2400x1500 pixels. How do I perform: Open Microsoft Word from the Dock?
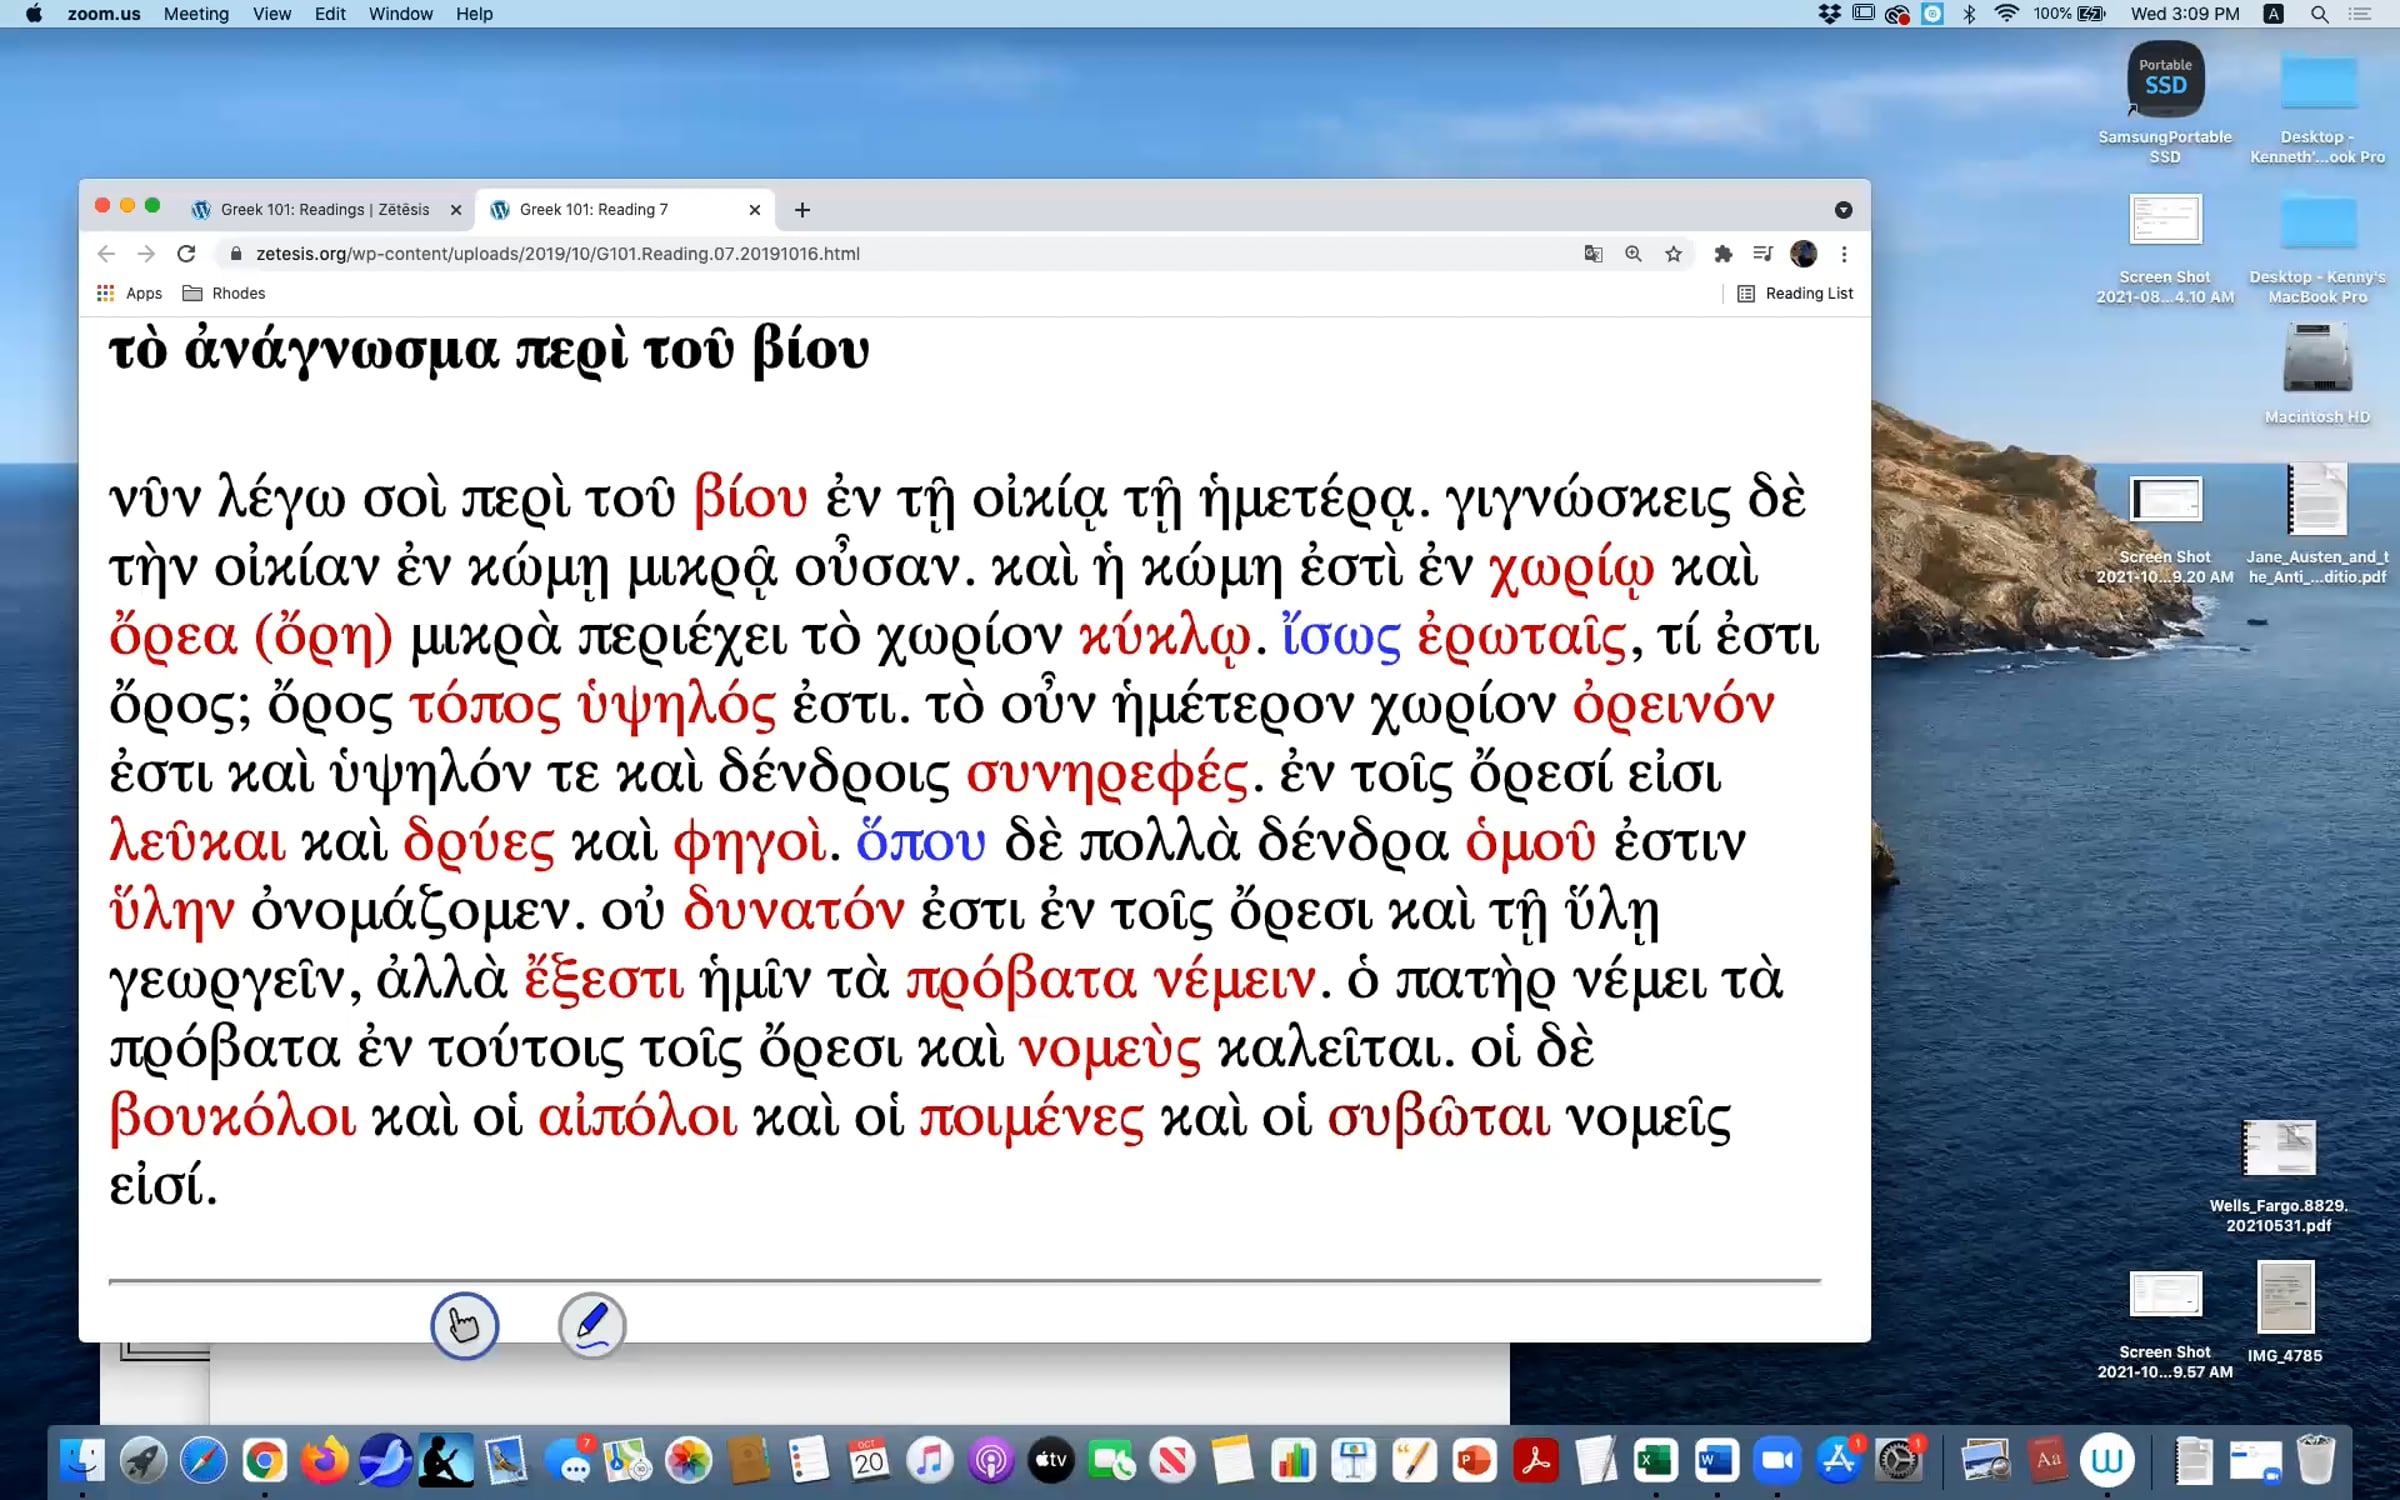[1716, 1461]
